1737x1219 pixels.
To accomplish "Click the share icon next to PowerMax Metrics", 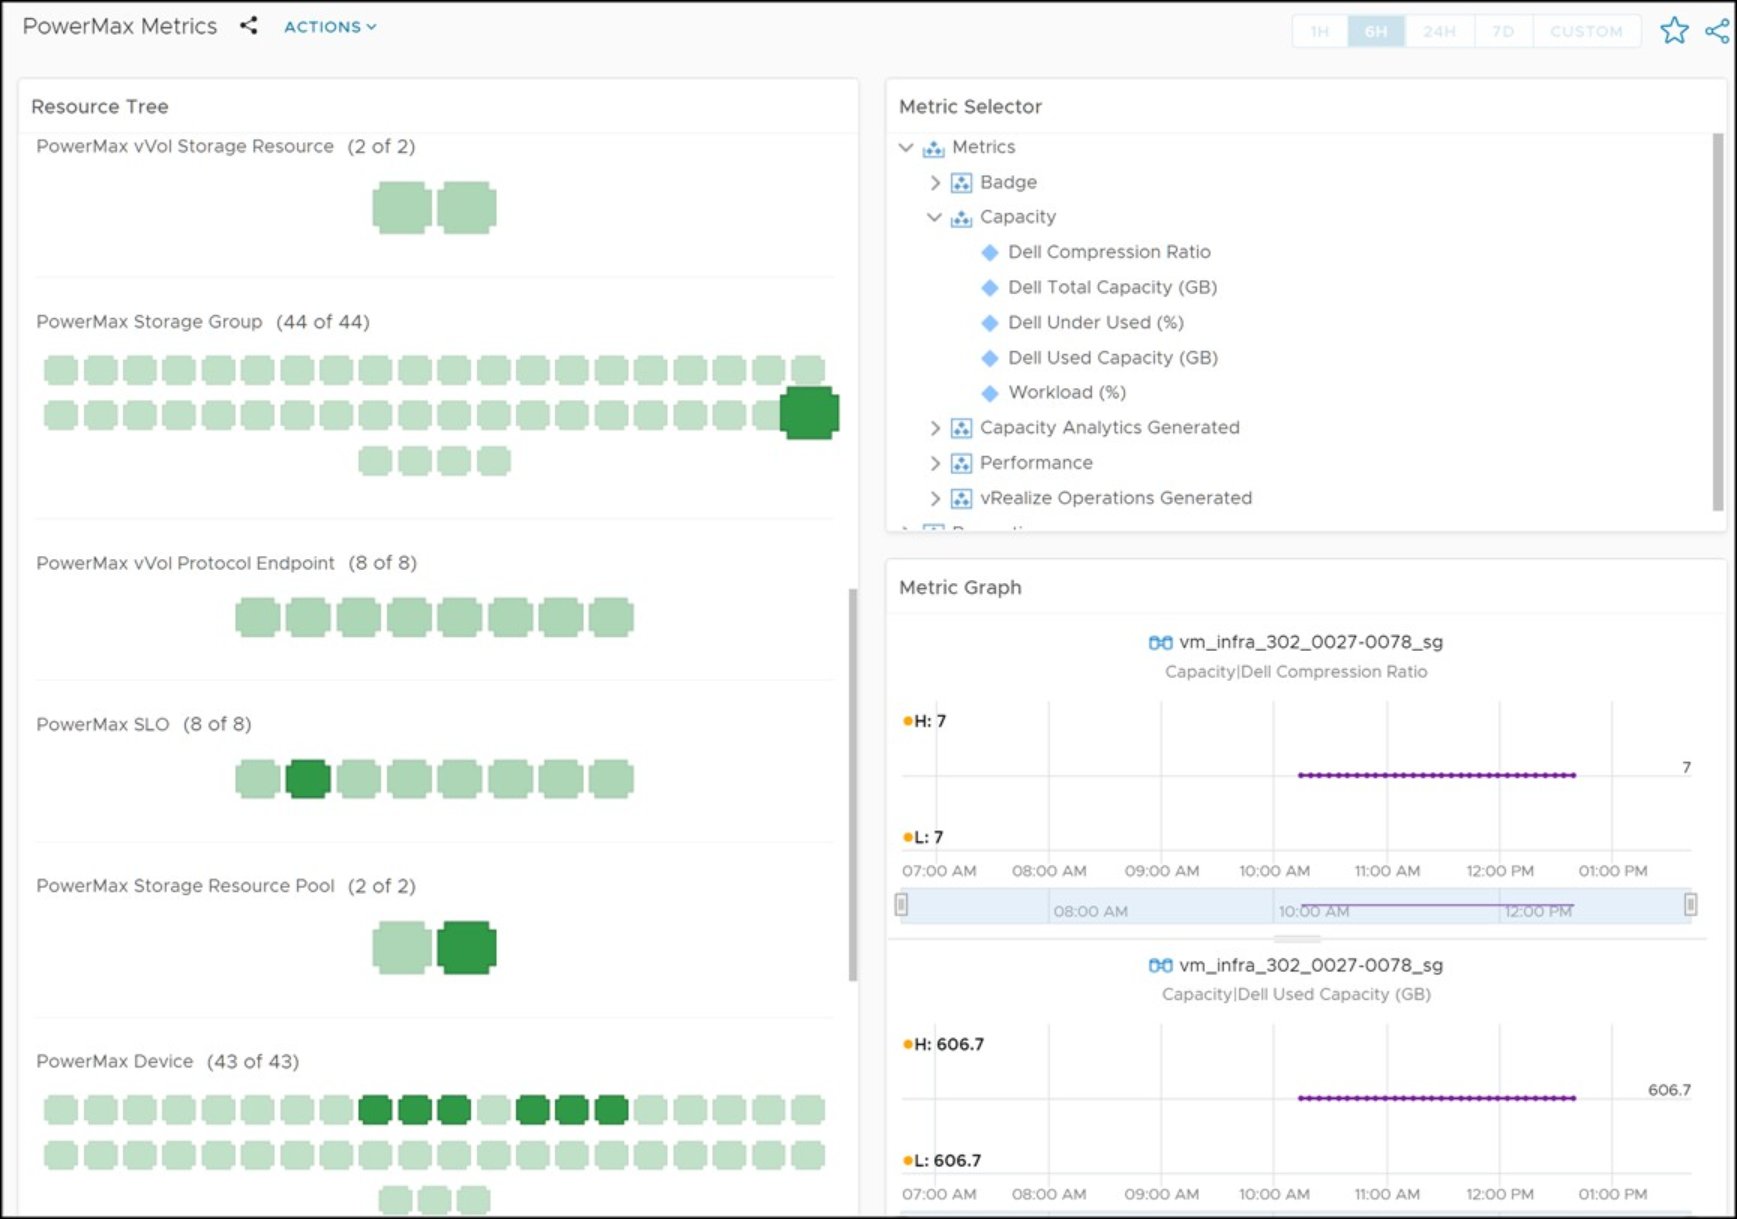I will [249, 26].
